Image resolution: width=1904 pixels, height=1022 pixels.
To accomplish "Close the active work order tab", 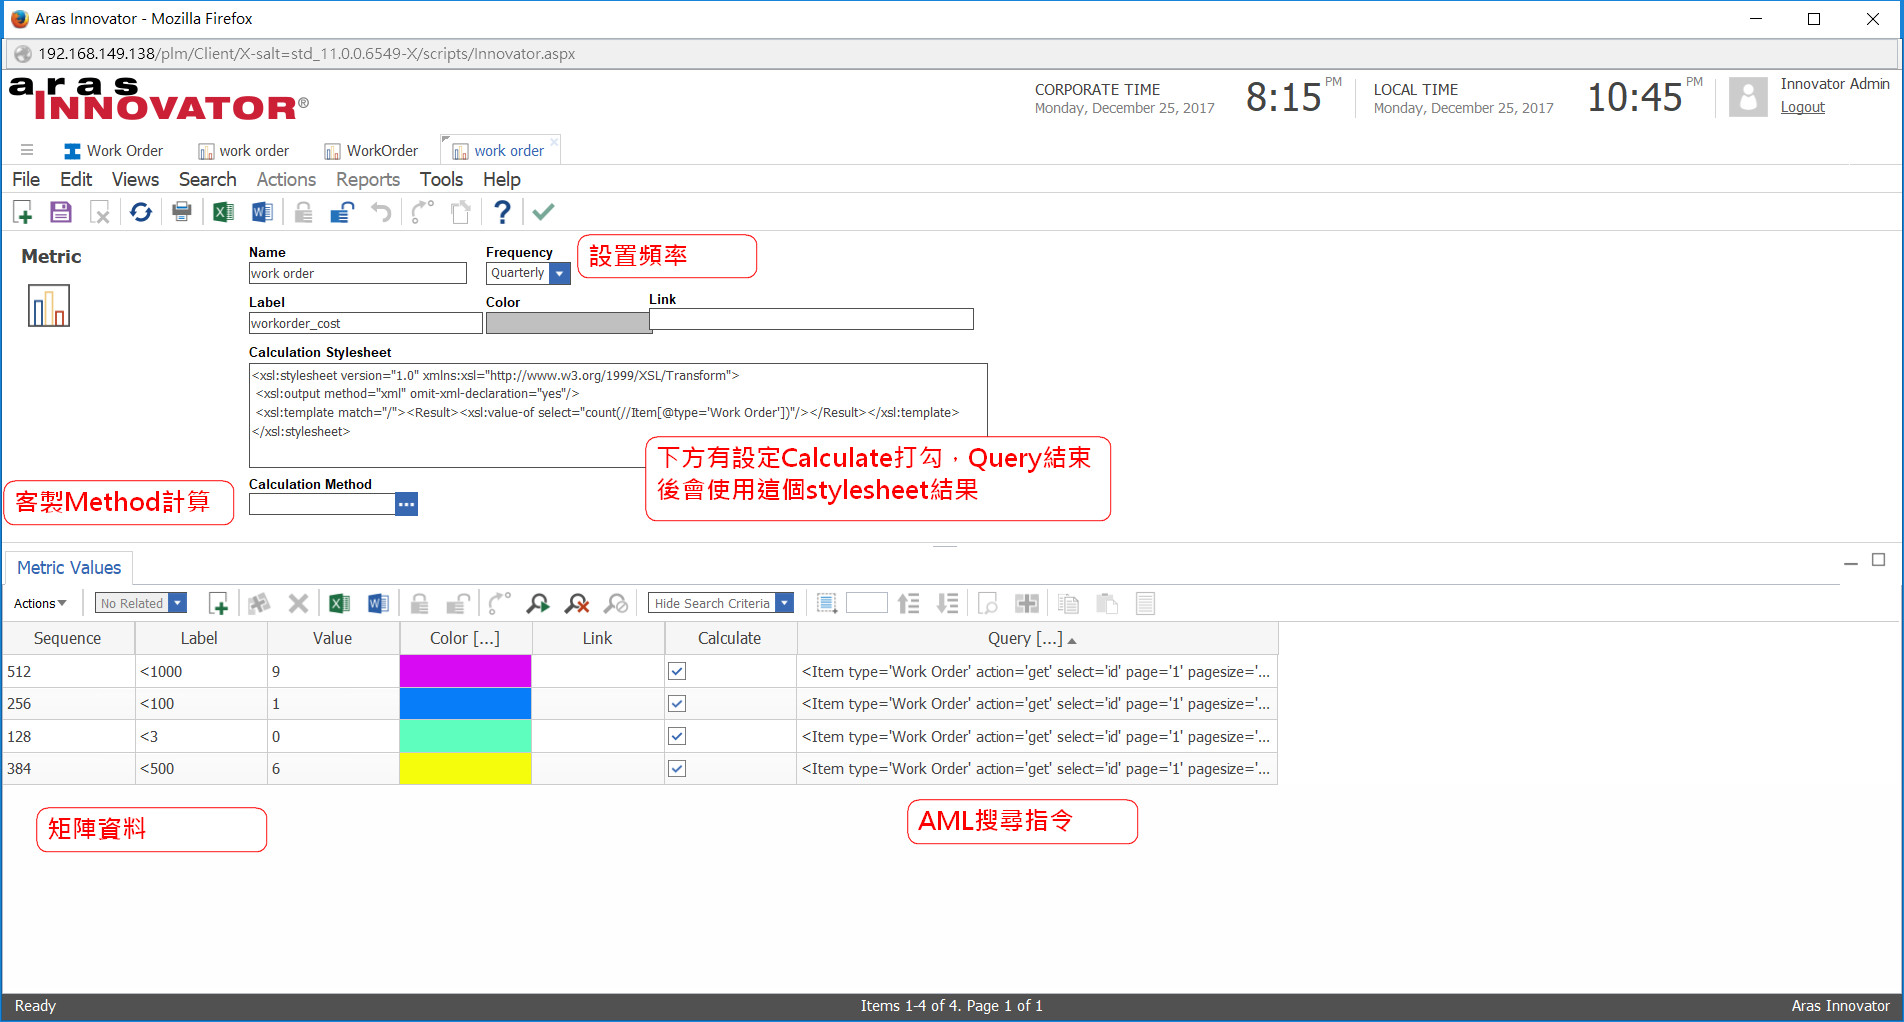I will coord(554,142).
